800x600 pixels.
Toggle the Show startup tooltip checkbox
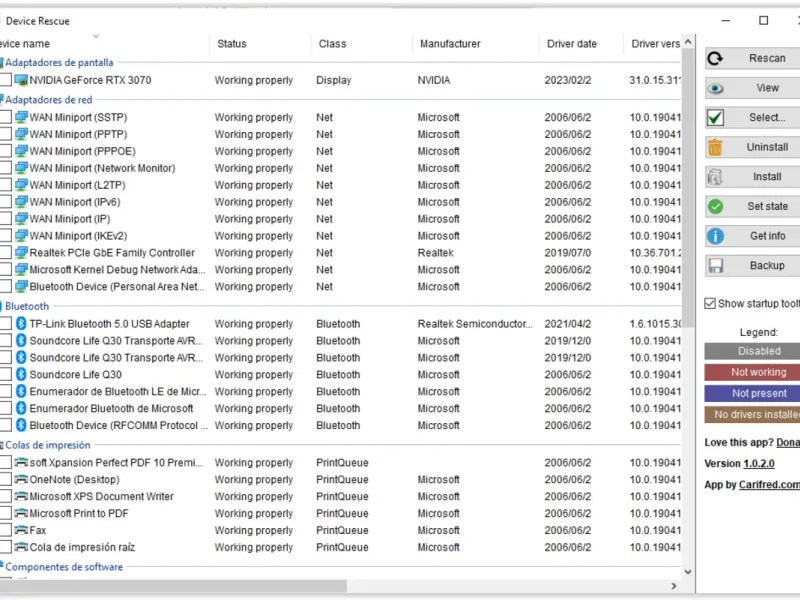[x=710, y=304]
